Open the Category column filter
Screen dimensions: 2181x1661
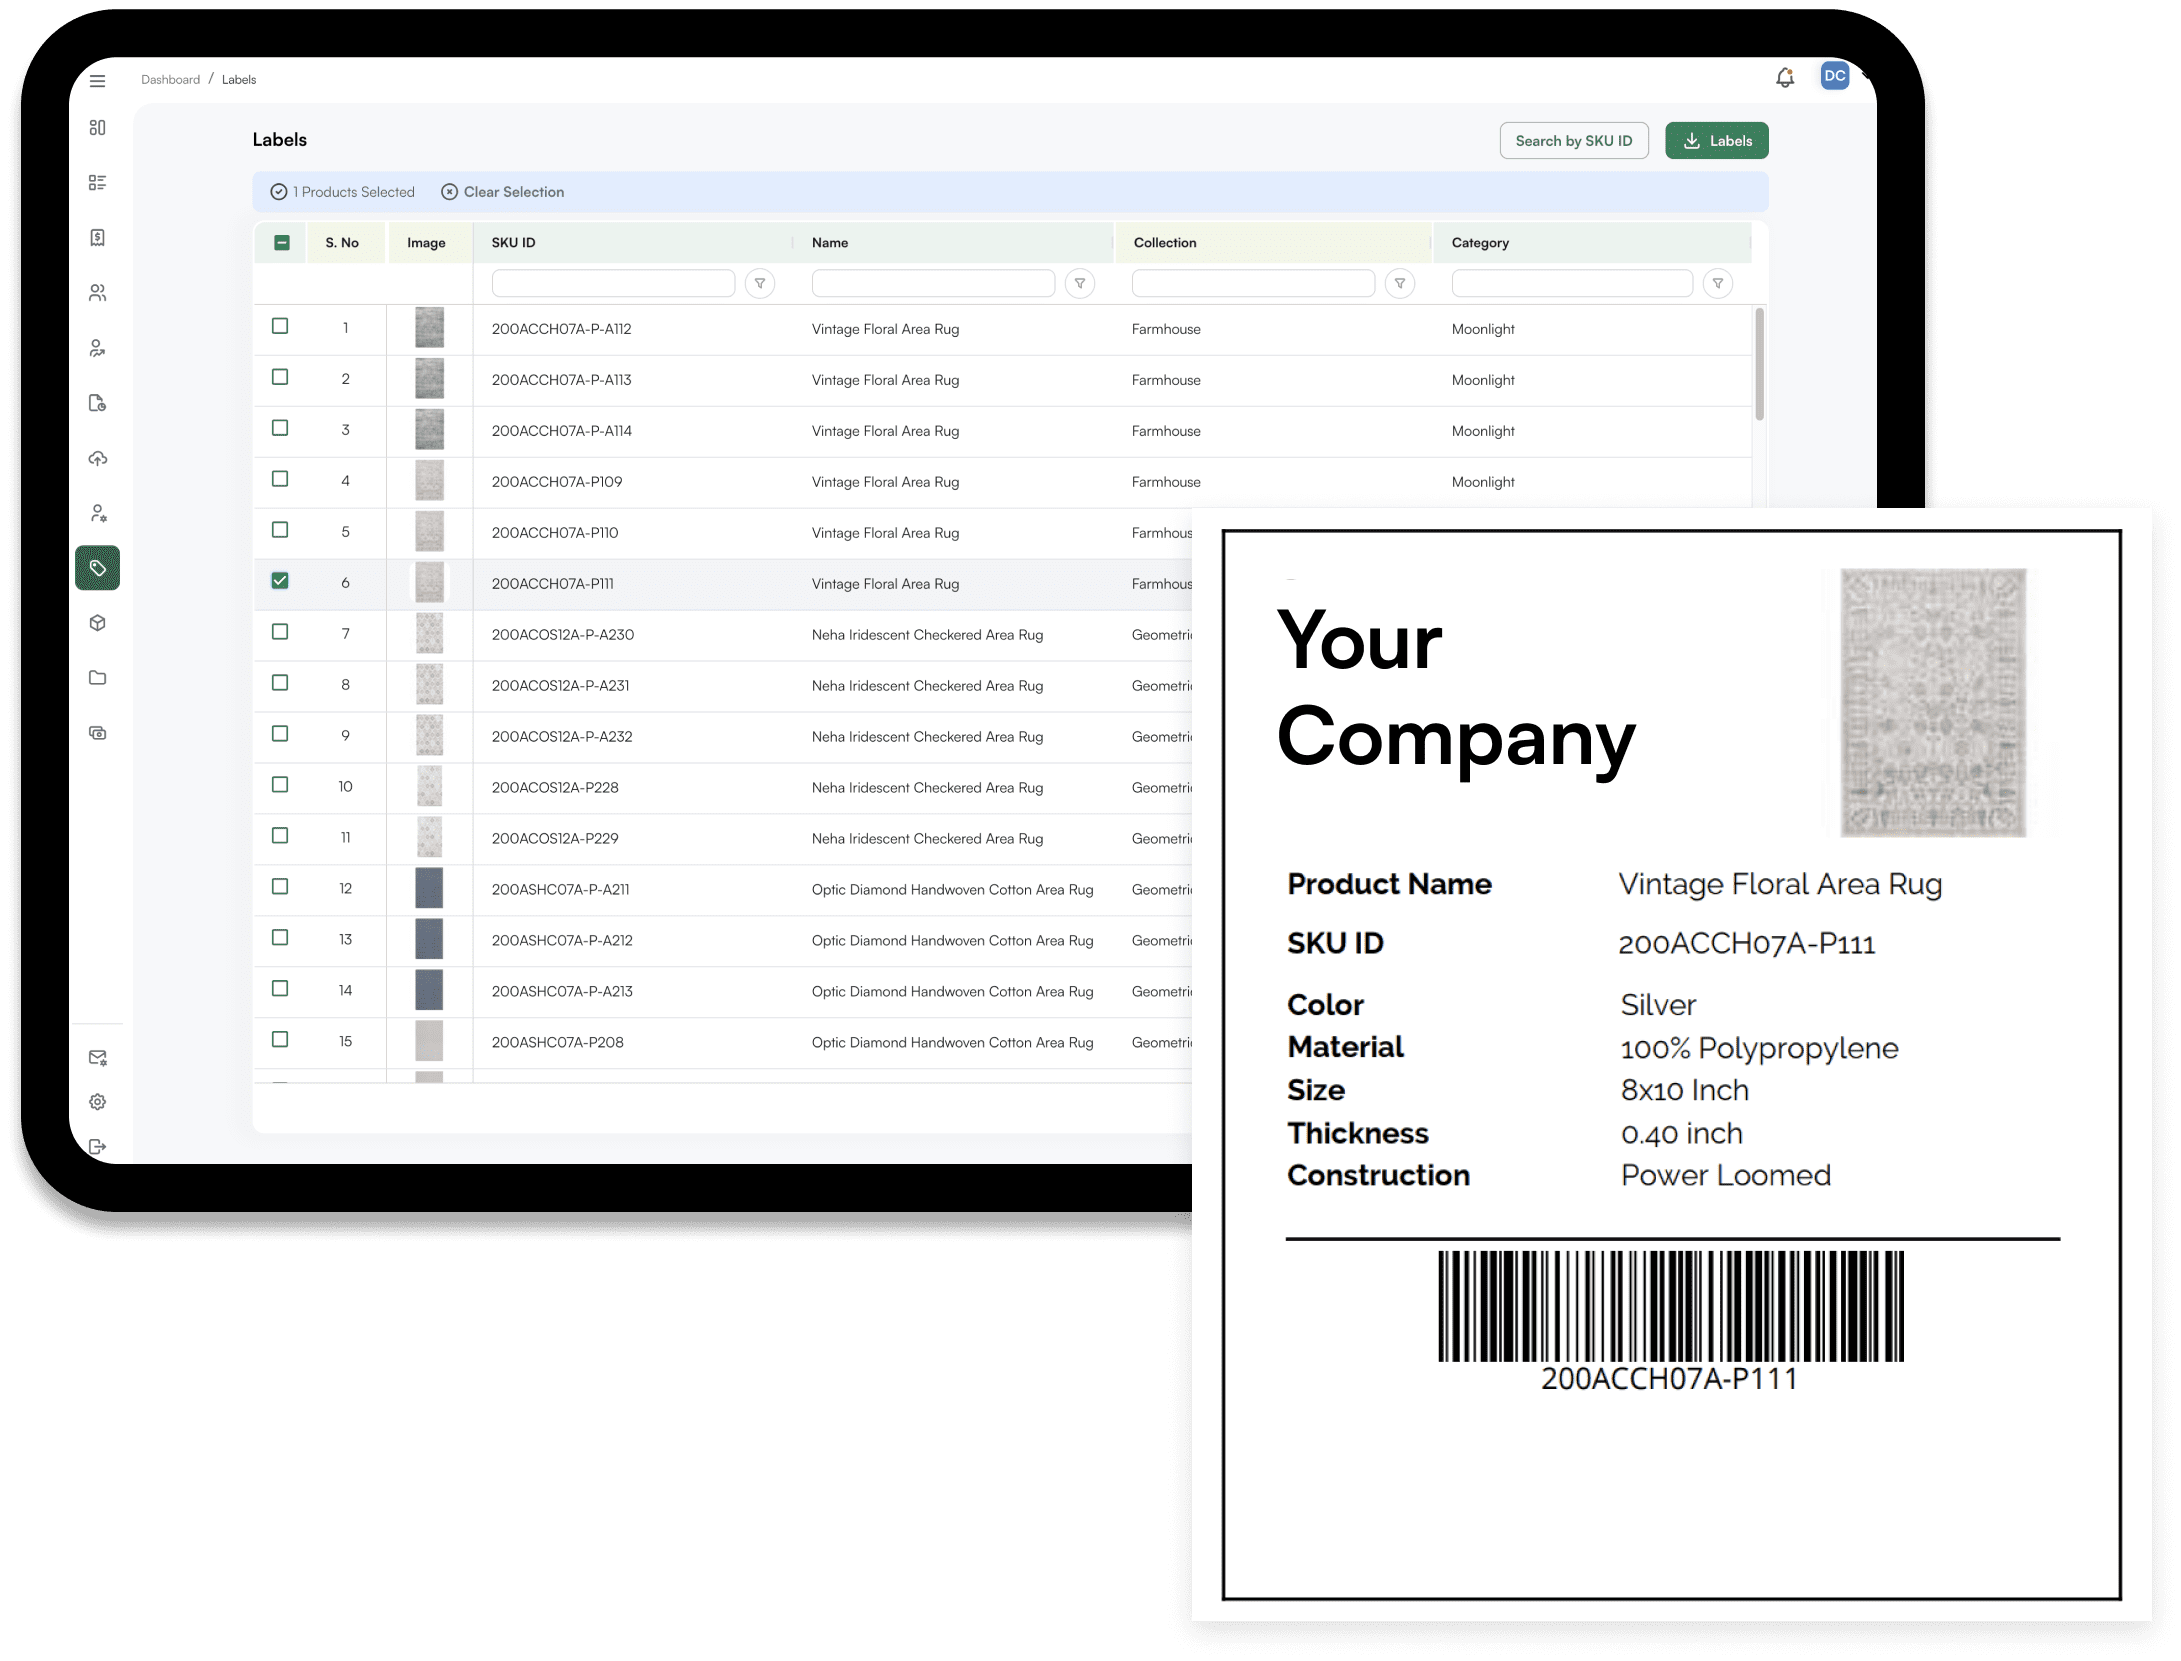pos(1717,284)
